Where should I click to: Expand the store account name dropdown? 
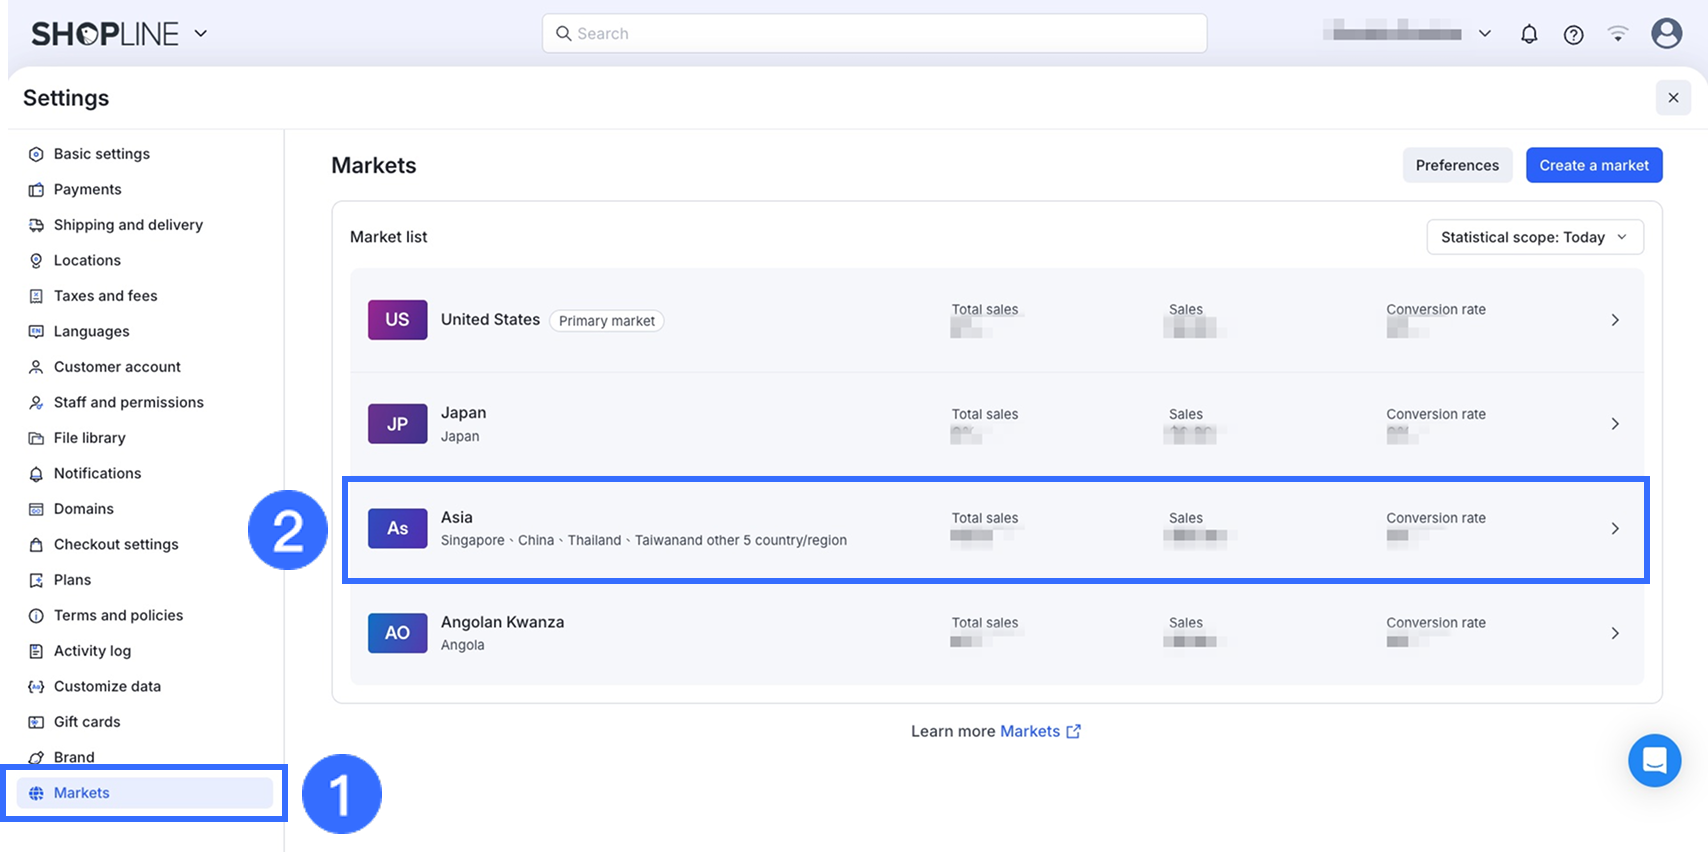[1485, 34]
